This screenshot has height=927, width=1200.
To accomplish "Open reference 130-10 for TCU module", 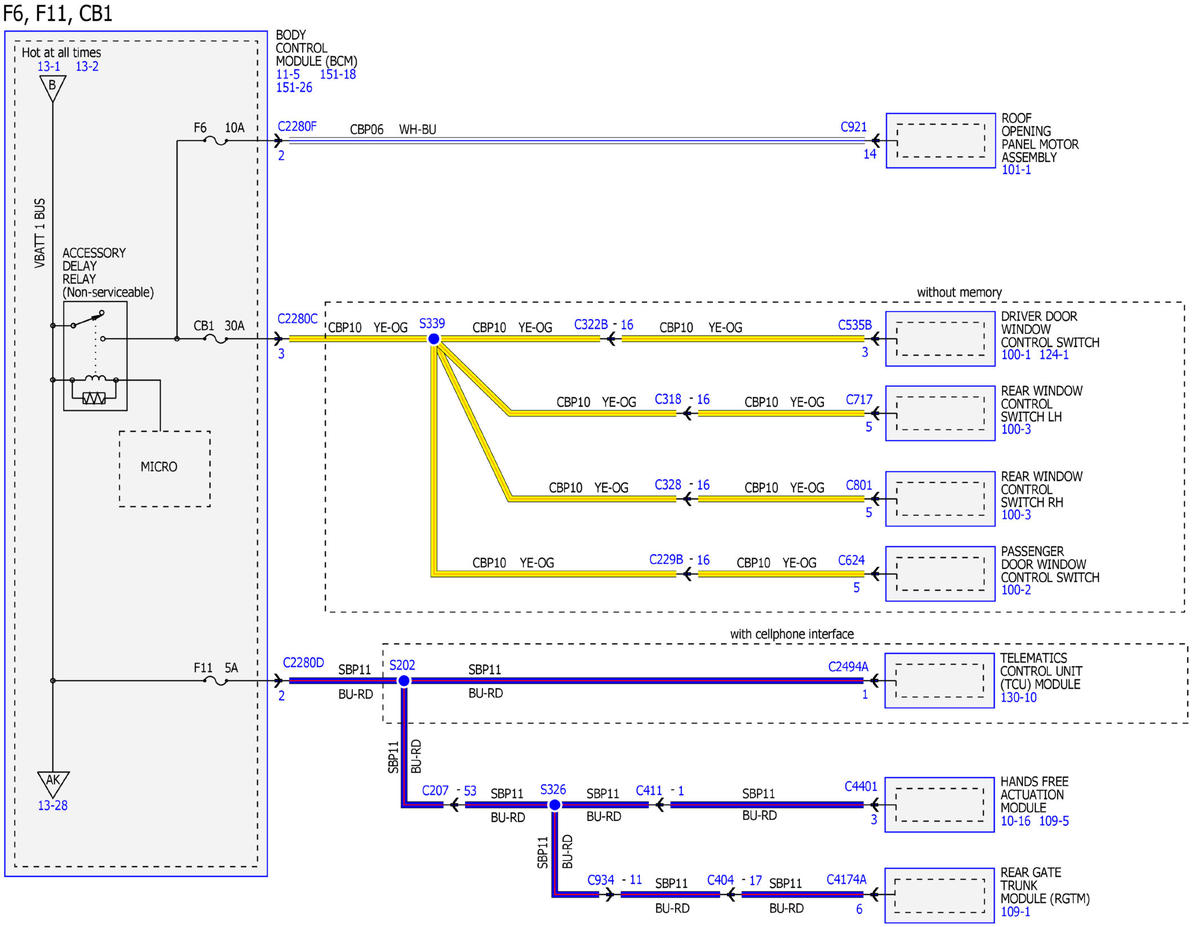I will pos(1019,697).
